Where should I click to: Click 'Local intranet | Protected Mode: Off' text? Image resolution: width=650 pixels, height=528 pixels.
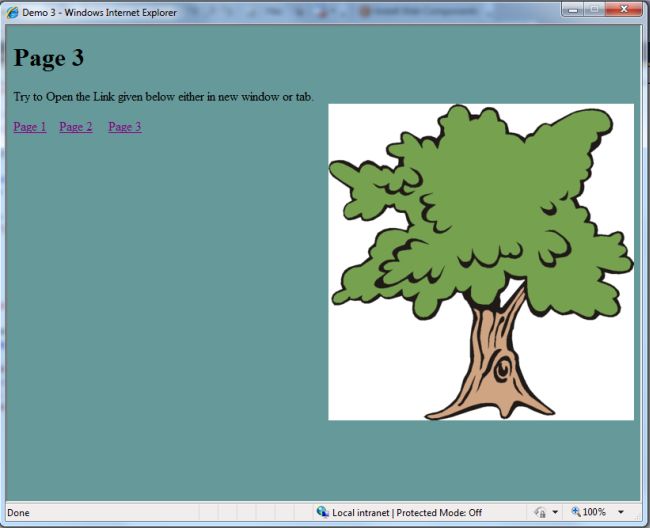(407, 513)
